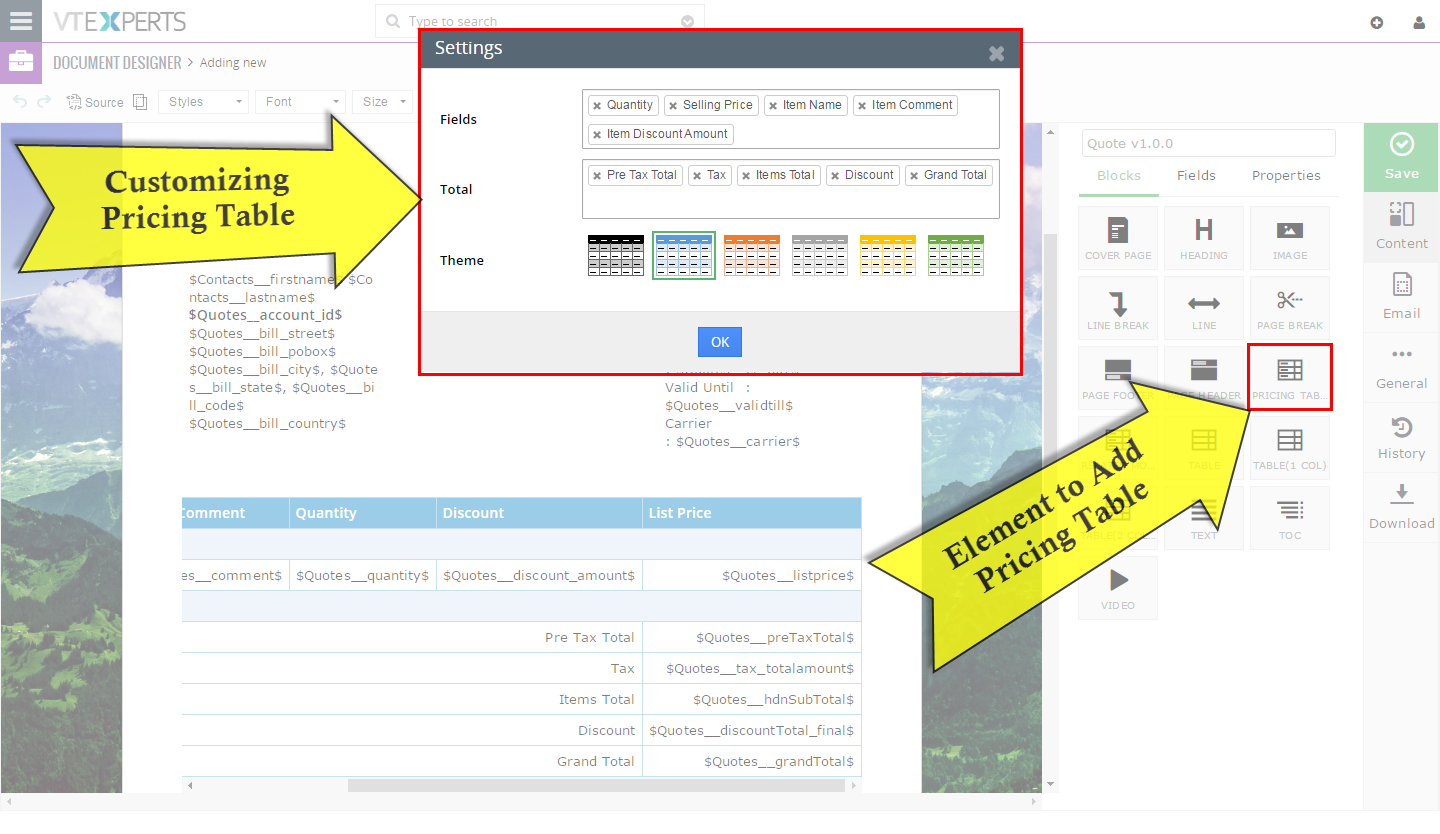1440x834 pixels.
Task: Save the document
Action: coord(1402,157)
